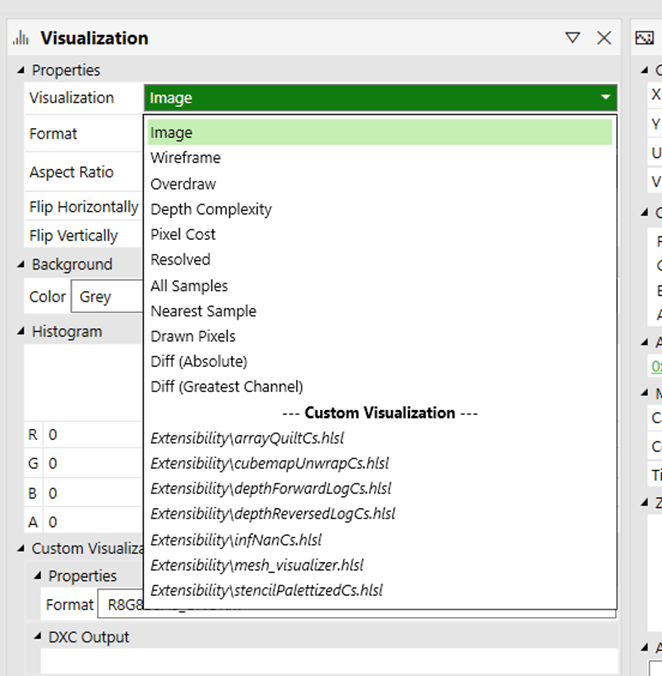The image size is (662, 676).
Task: Select Image from the visualization list
Action: point(380,132)
